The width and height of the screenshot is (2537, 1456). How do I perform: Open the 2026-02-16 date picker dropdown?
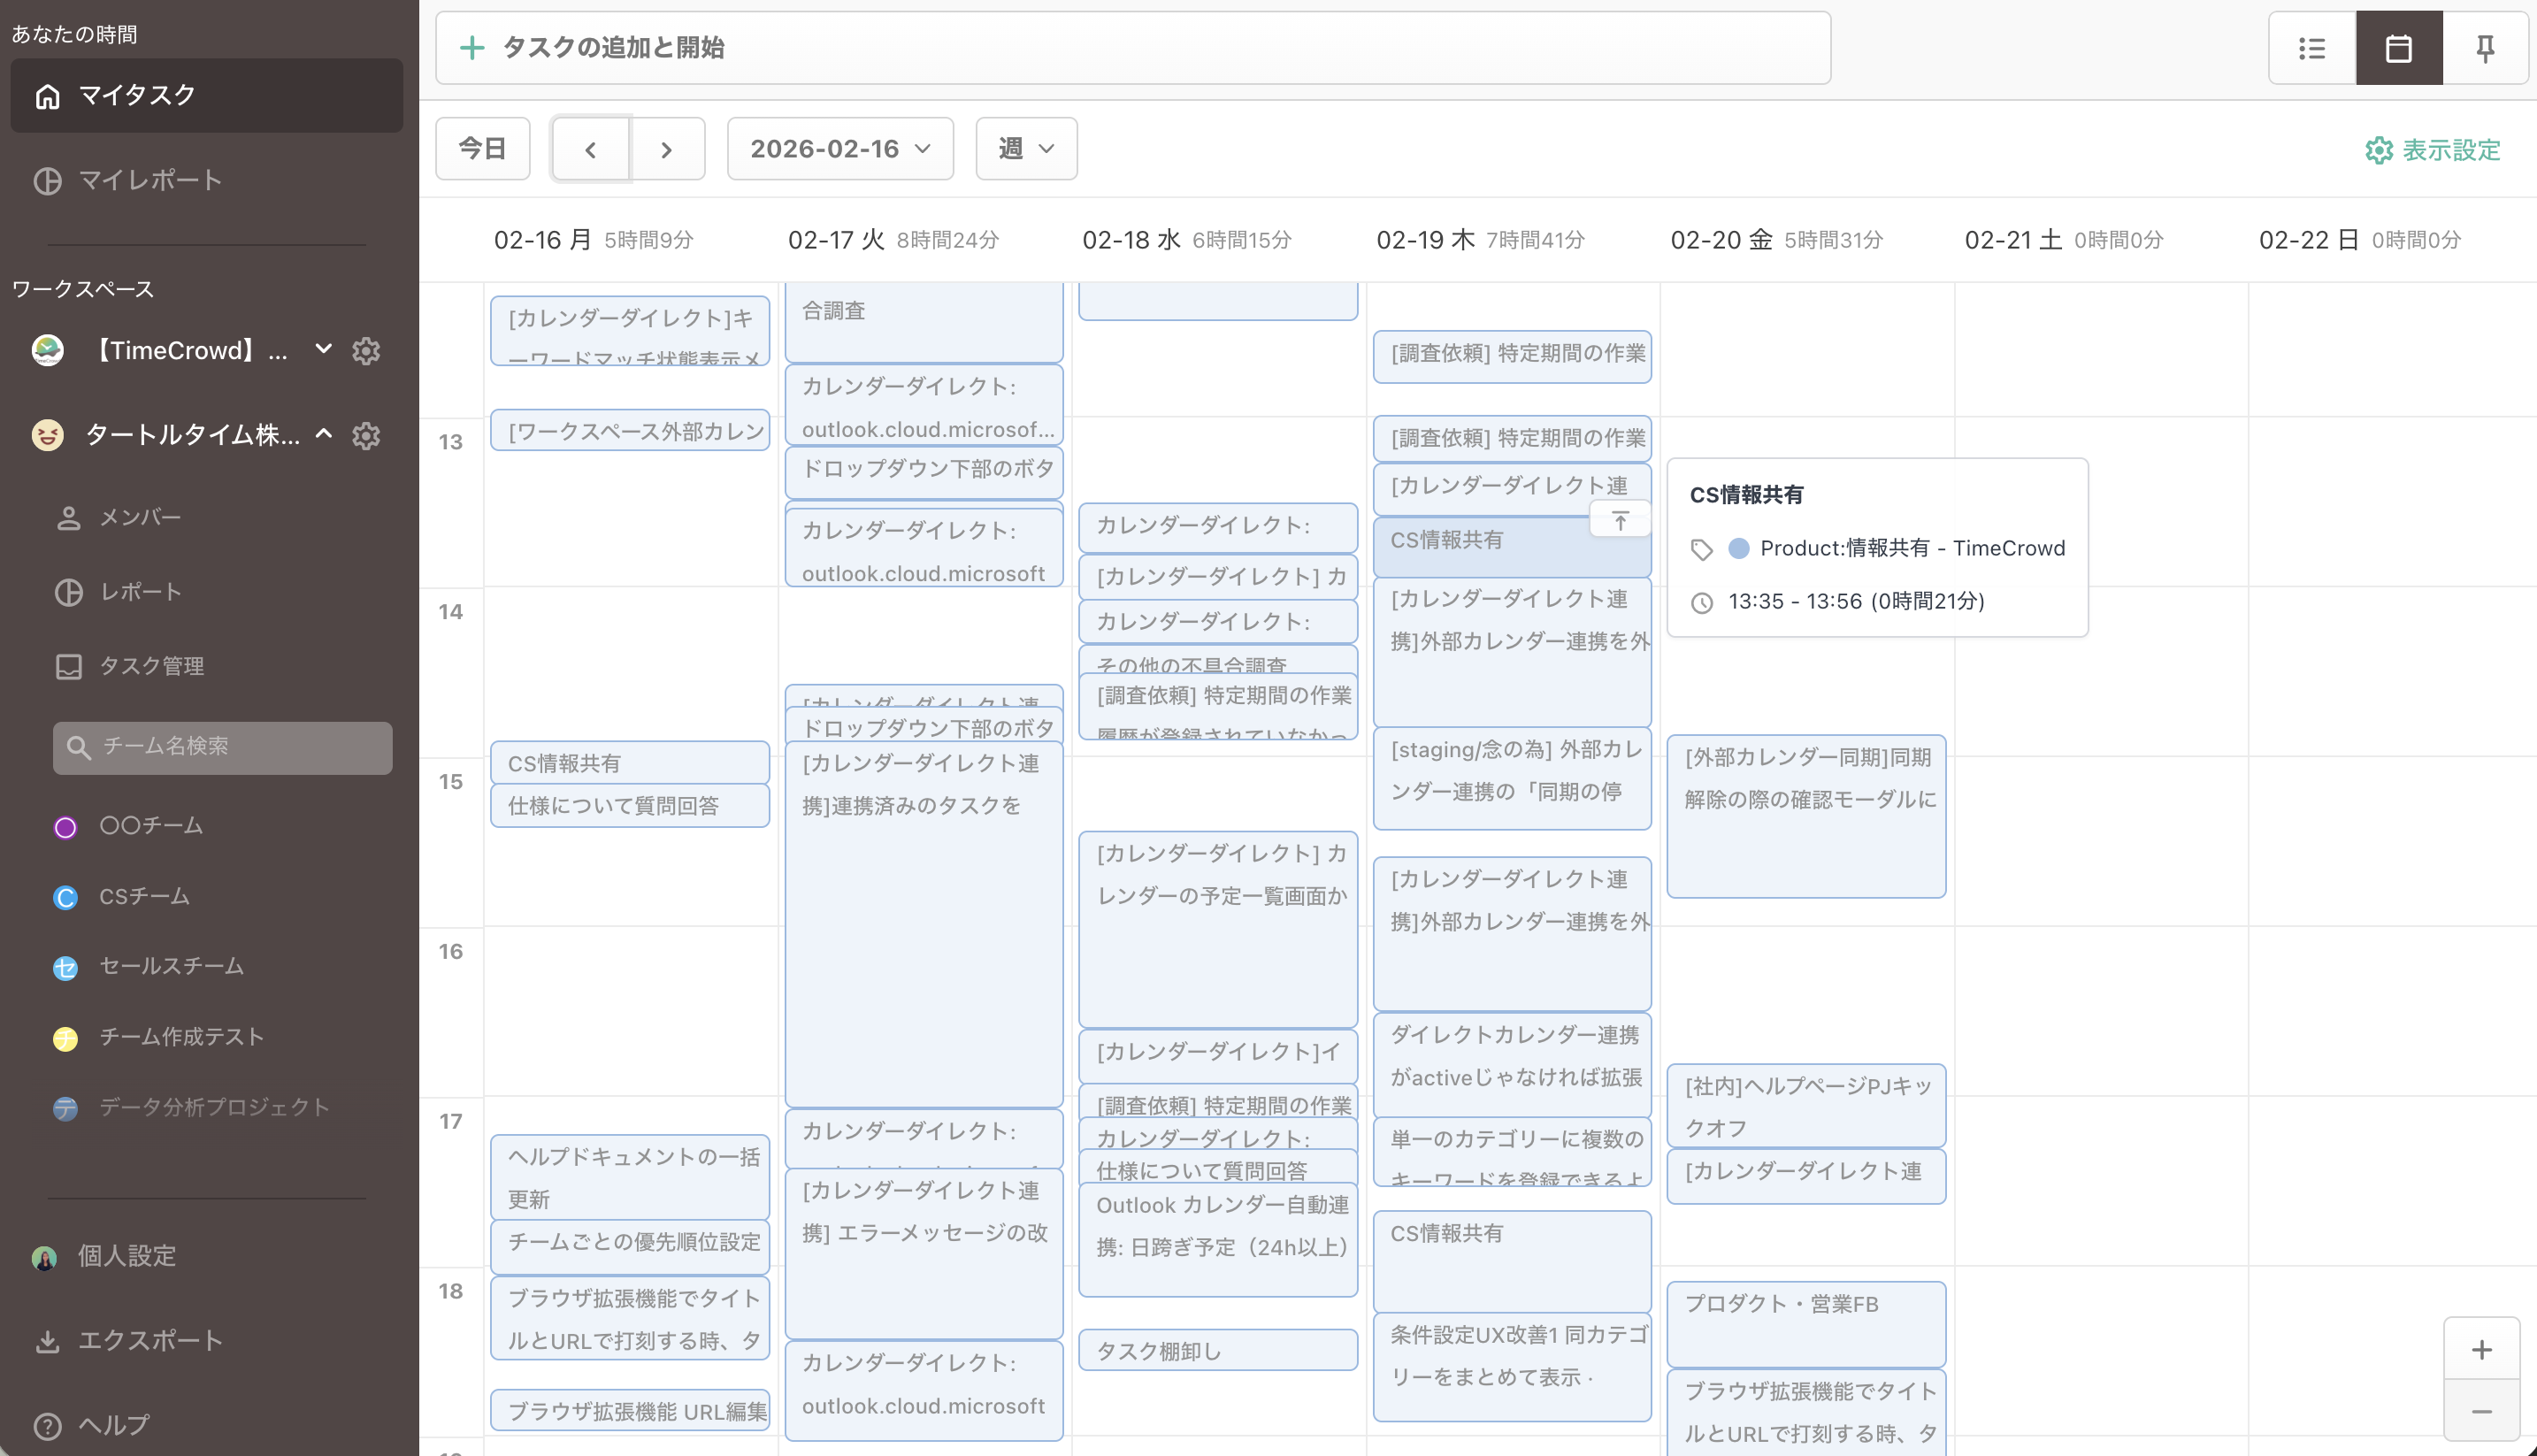840,148
